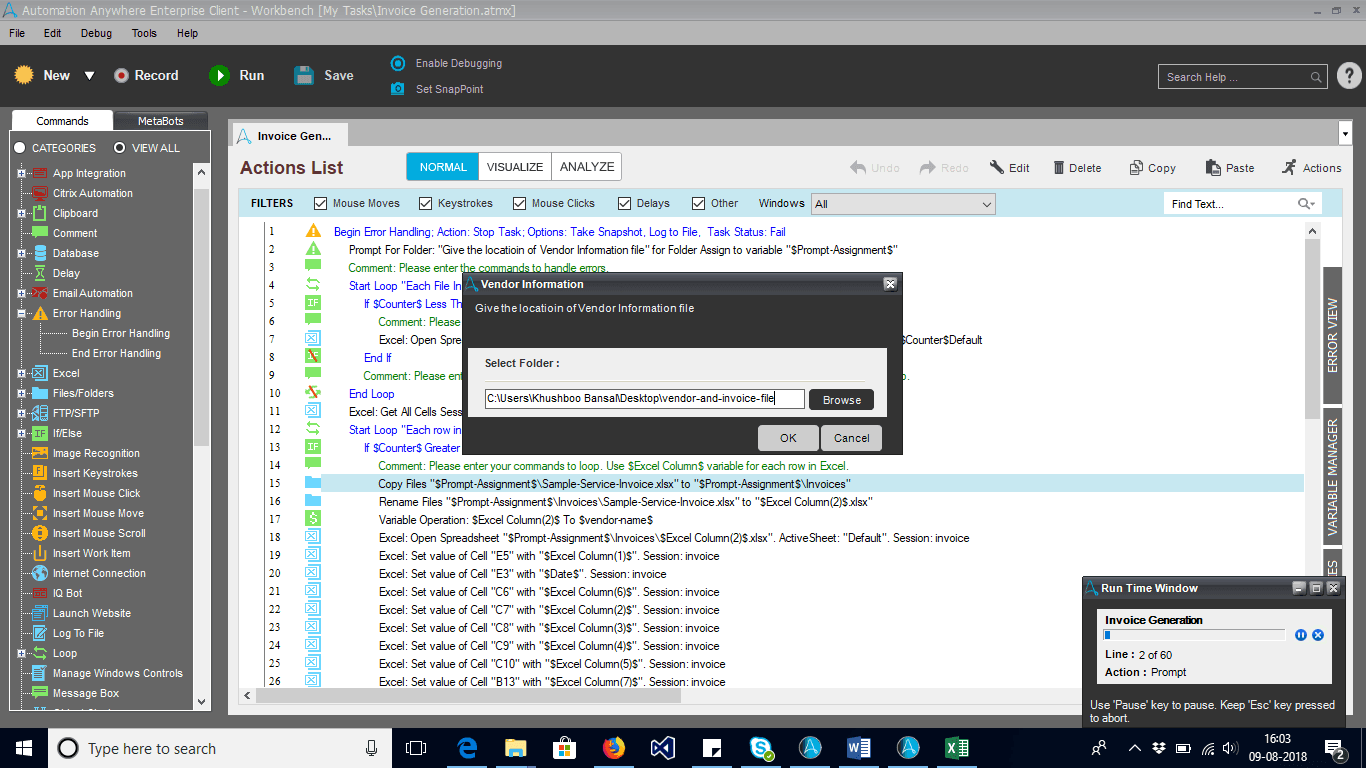
Task: Click the Record button icon
Action: coord(121,75)
